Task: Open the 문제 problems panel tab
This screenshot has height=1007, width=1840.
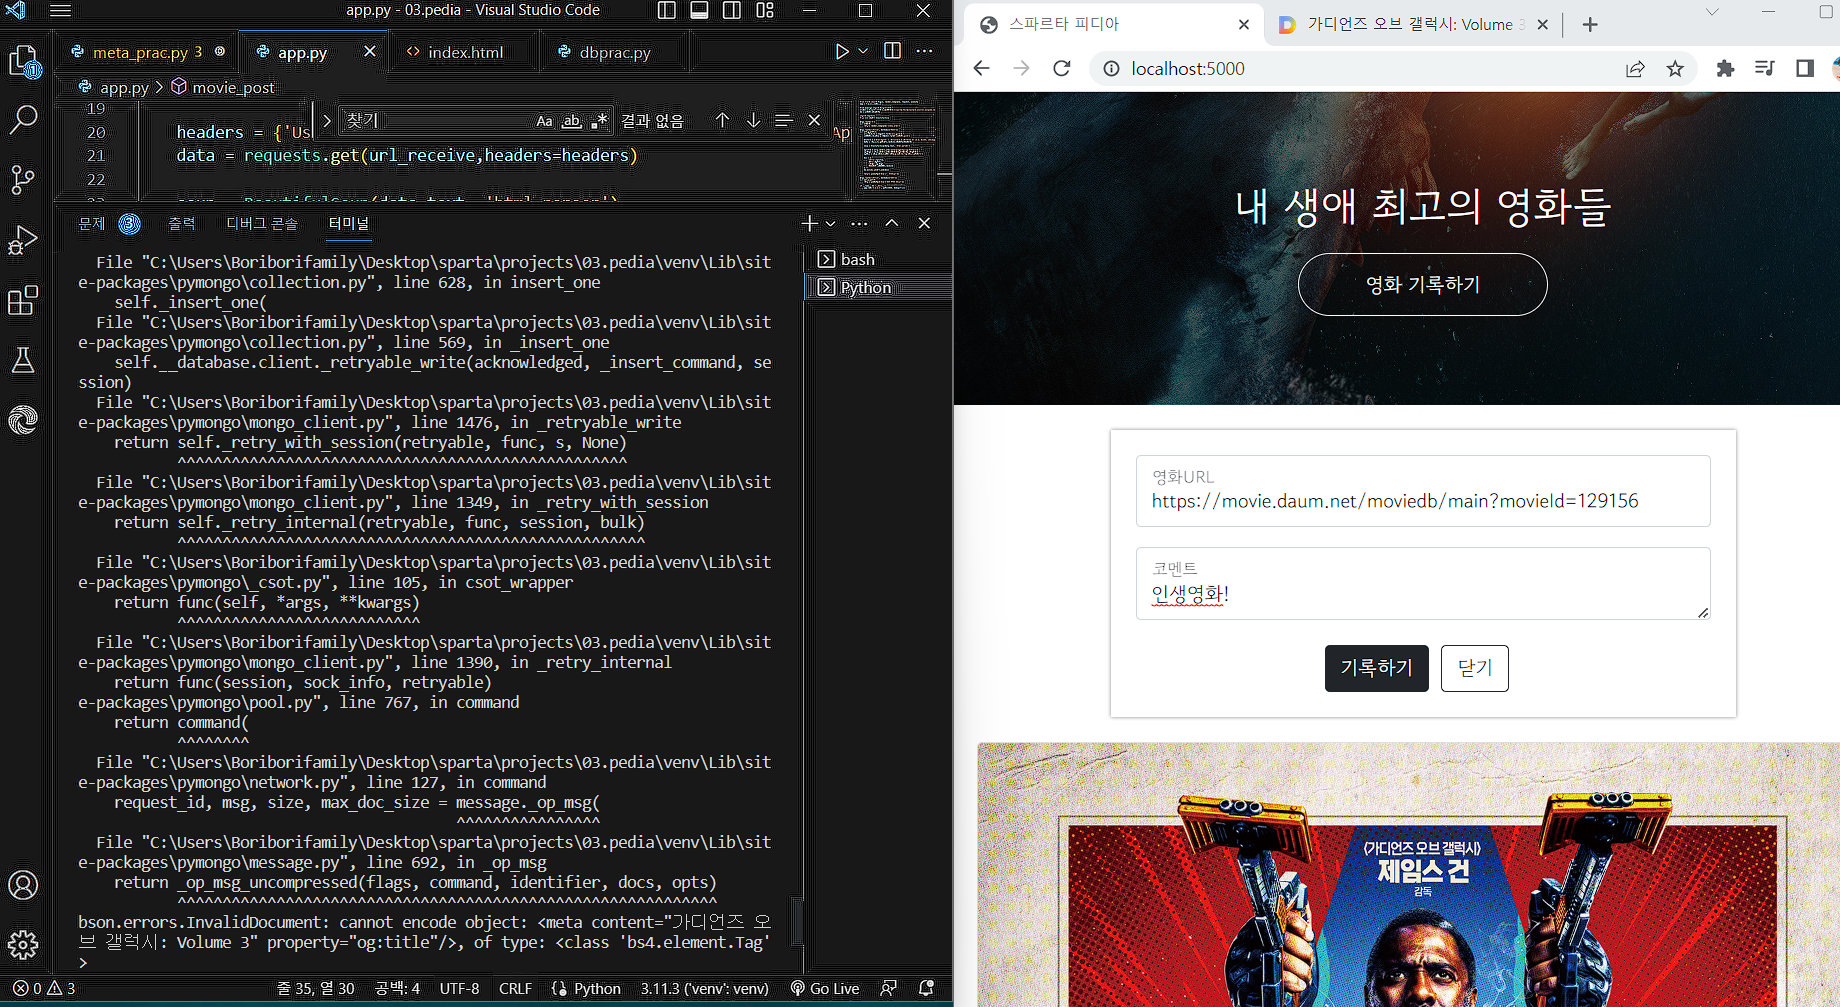Action: (108, 224)
